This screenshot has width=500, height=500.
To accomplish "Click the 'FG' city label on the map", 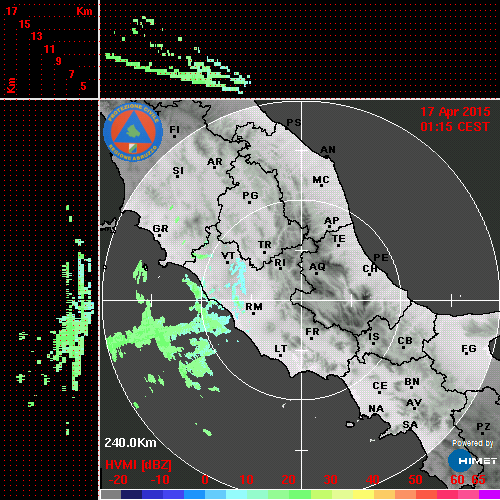I will [x=469, y=349].
